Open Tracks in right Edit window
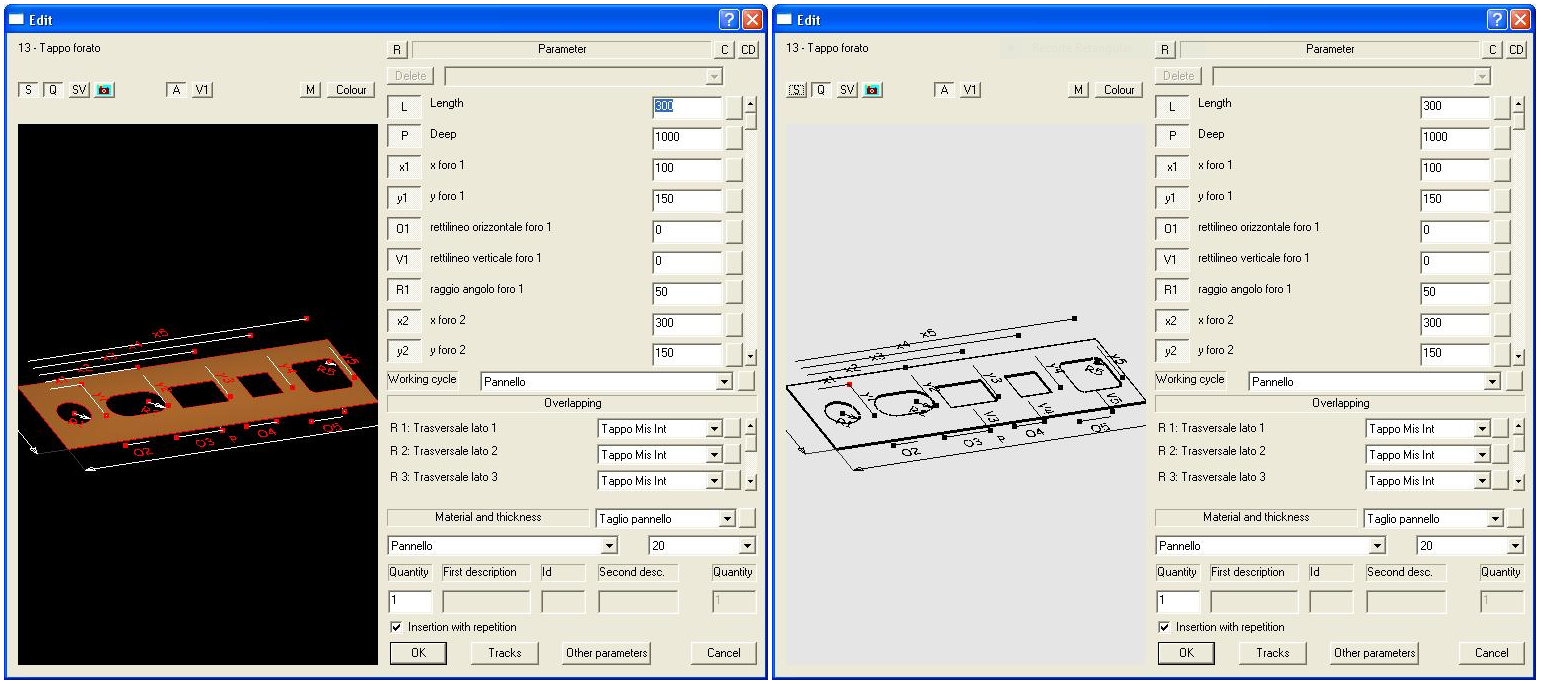 point(1273,653)
